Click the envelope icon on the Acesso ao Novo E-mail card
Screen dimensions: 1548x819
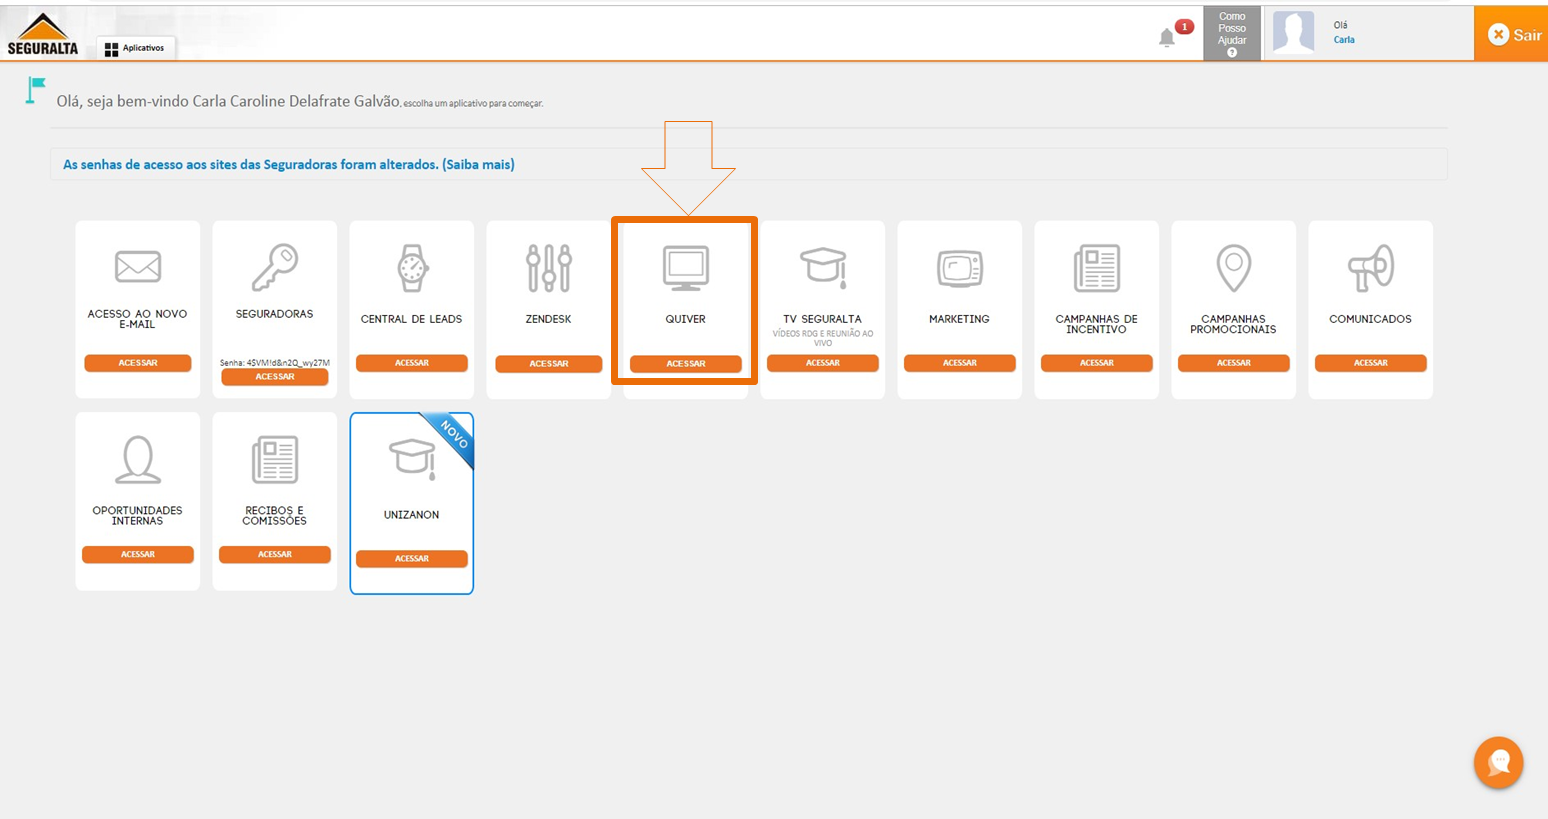[138, 267]
